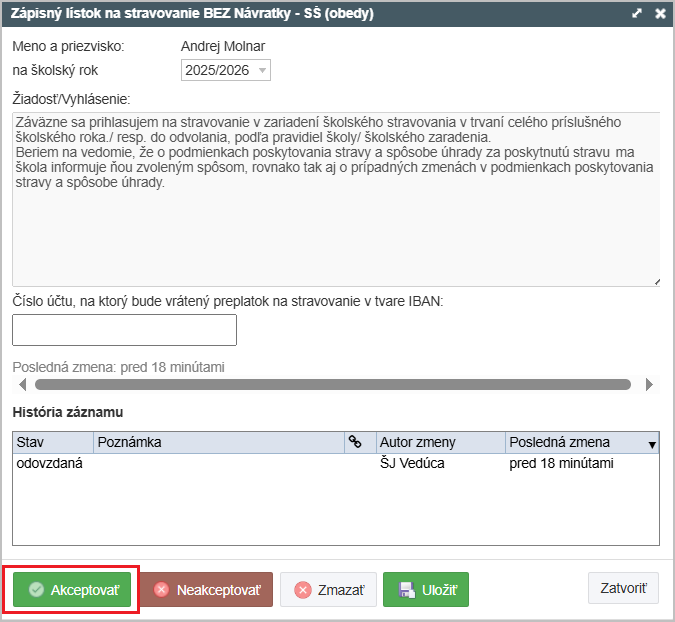Click the IBAN account number input field

click(x=124, y=330)
